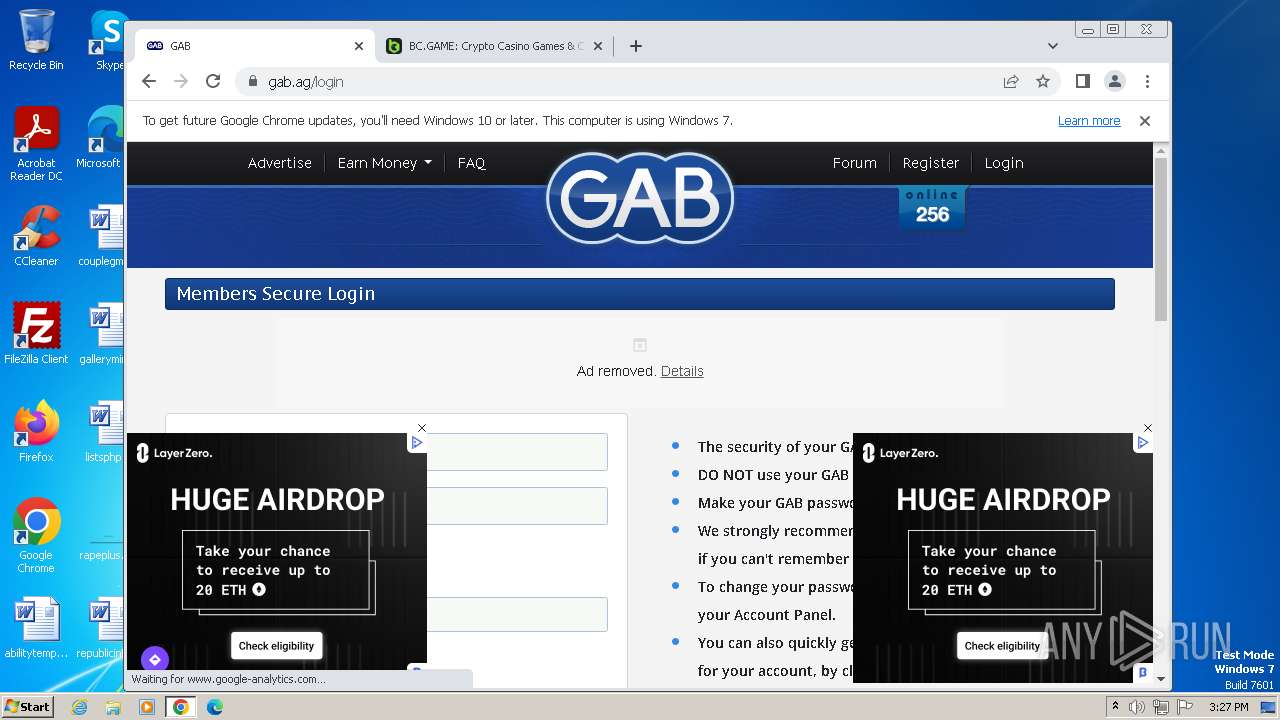Dismiss the Chrome update notification bar
Image resolution: width=1280 pixels, height=720 pixels.
pos(1145,121)
